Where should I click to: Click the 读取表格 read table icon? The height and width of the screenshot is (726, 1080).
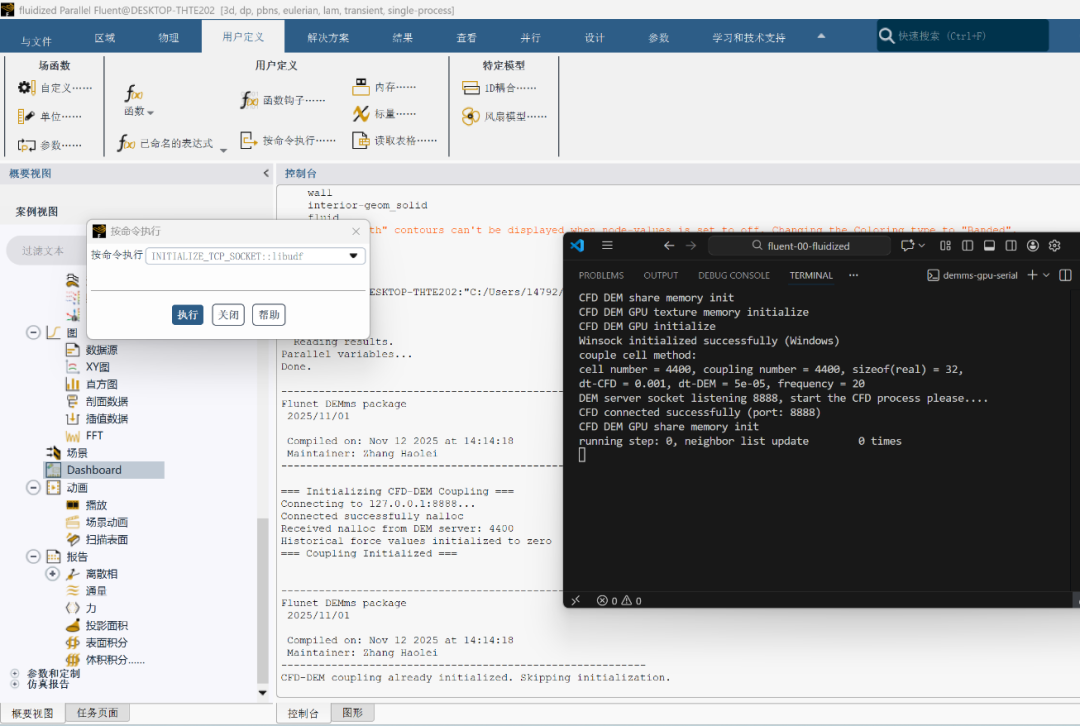(361, 140)
